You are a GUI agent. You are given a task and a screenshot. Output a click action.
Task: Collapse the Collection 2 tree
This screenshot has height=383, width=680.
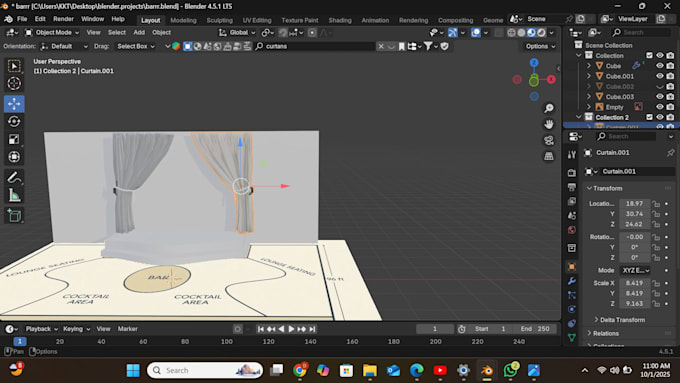[x=579, y=117]
